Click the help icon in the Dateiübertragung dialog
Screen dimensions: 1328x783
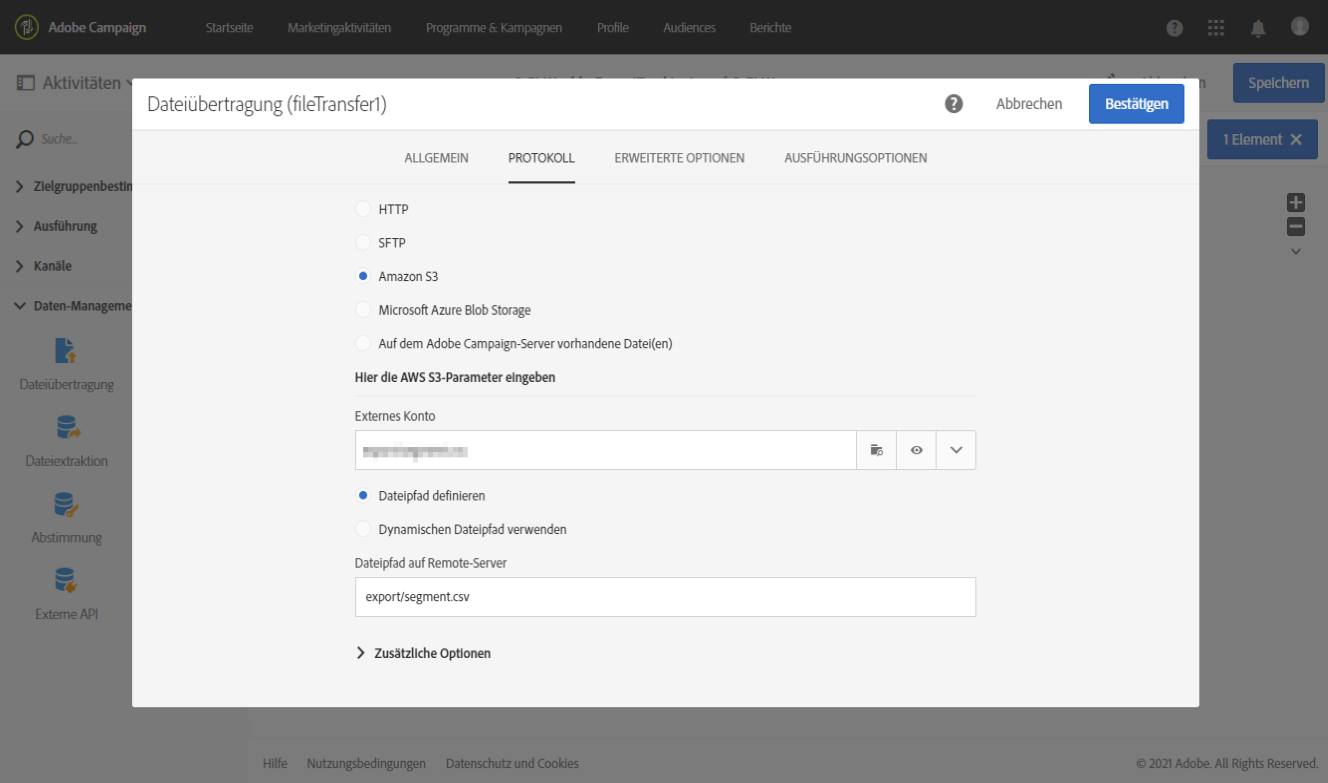point(954,104)
